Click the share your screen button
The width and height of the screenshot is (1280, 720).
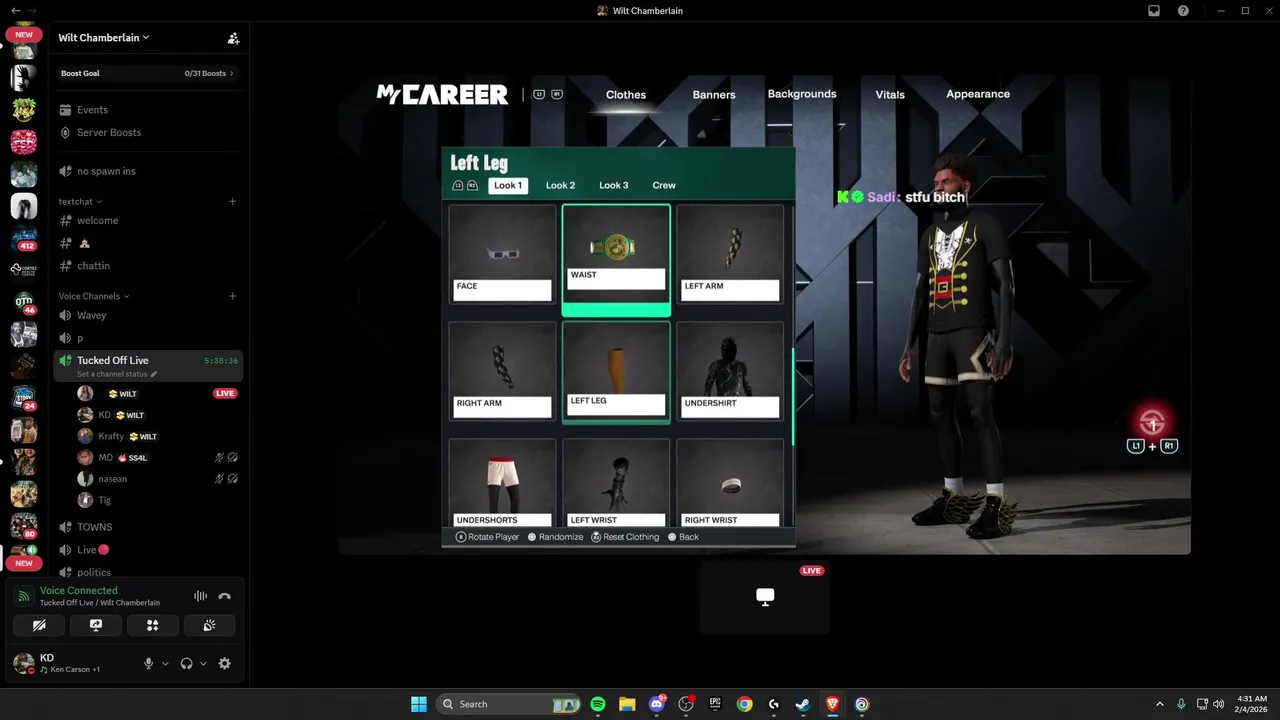[x=96, y=625]
